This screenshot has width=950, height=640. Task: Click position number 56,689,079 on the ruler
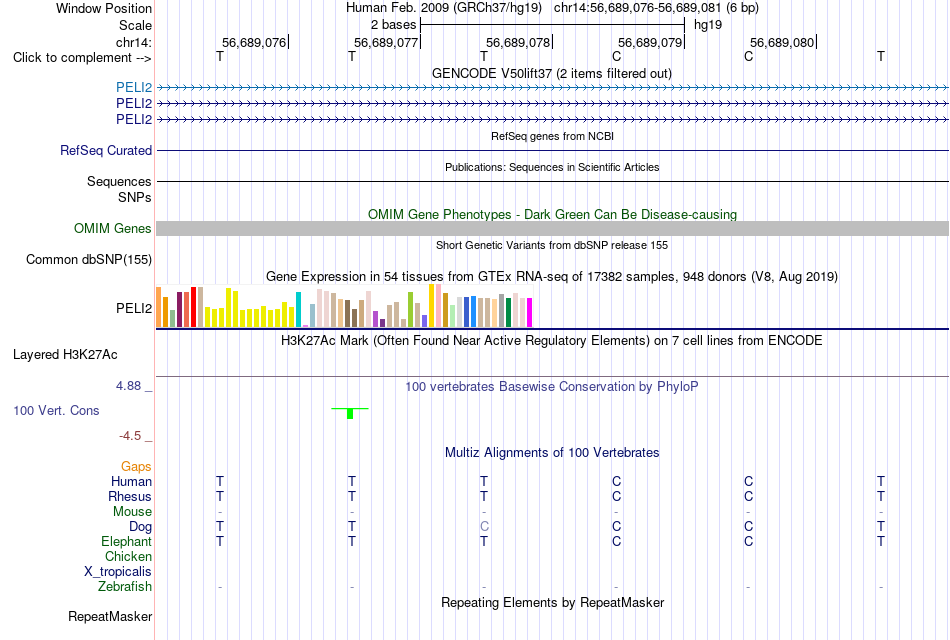tap(650, 42)
